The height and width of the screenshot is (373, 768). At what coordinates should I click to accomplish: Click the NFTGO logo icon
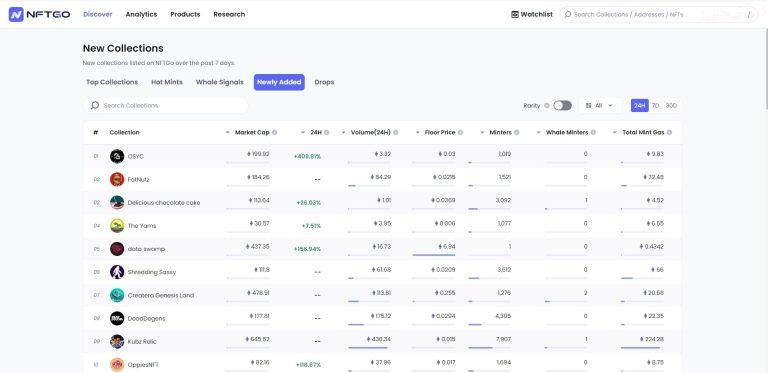pos(16,15)
